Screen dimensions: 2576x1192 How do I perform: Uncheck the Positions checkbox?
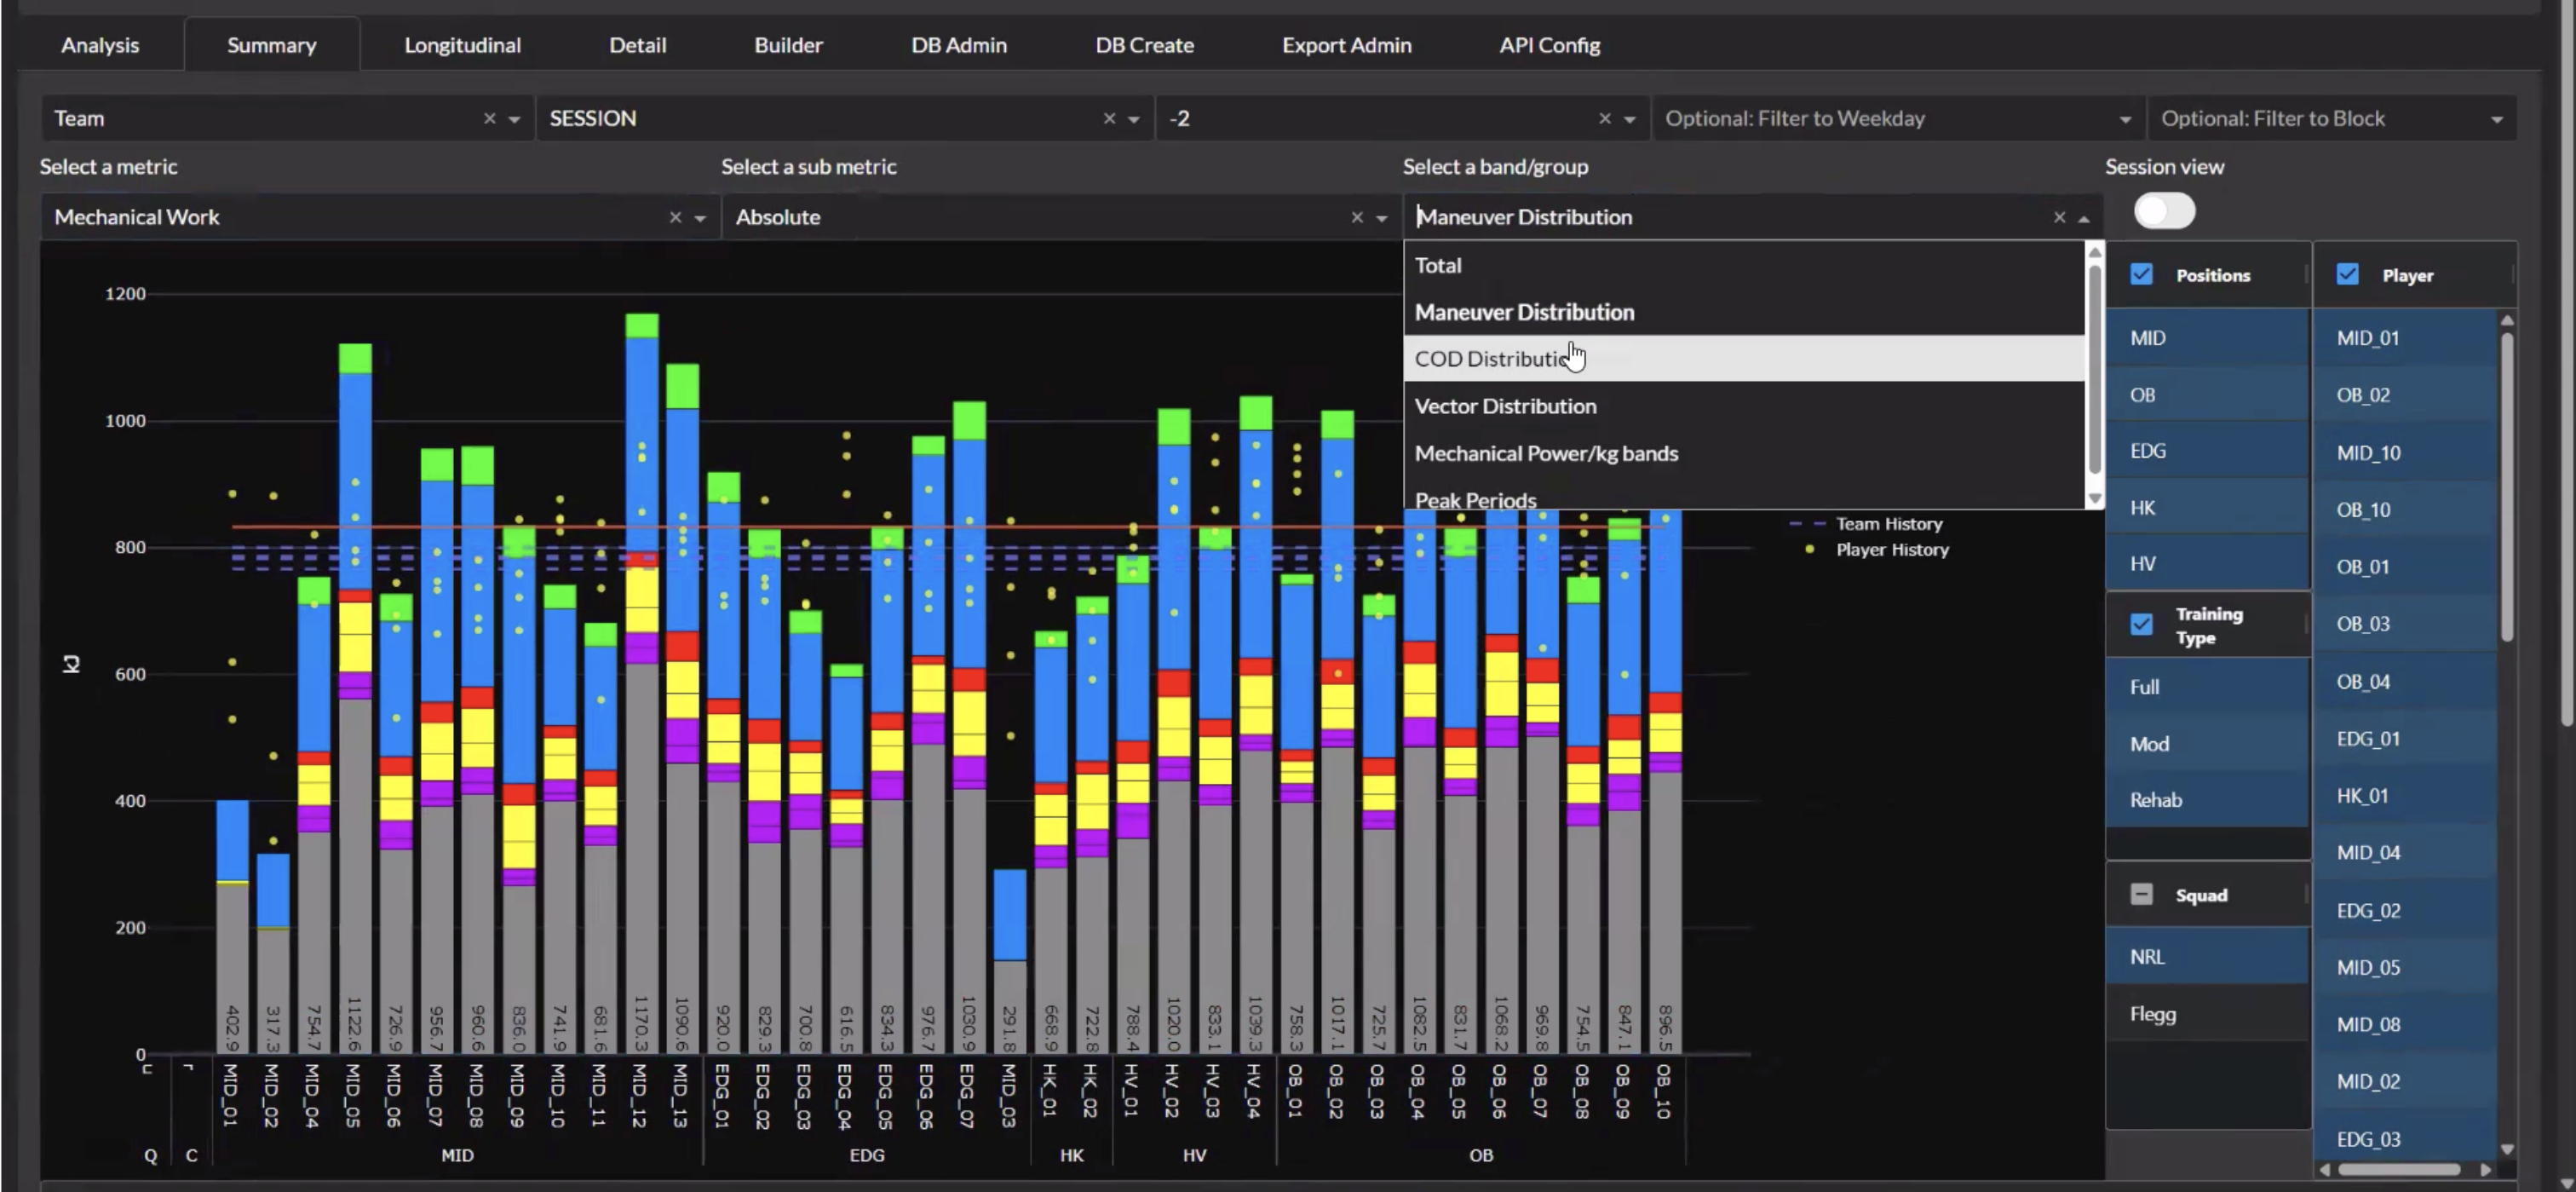tap(2141, 275)
